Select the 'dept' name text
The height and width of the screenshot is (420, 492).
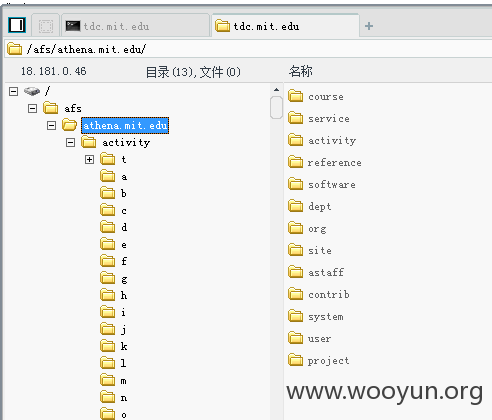(320, 207)
